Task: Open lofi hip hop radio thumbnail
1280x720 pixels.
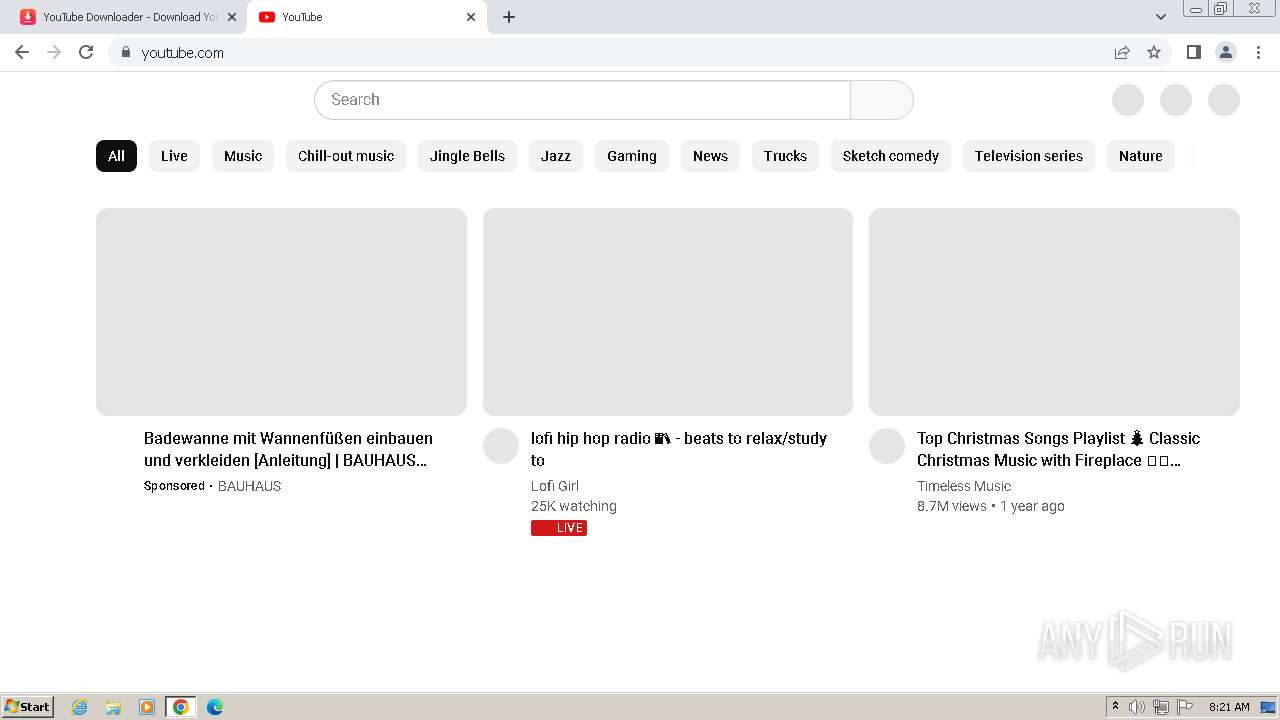Action: coord(668,312)
